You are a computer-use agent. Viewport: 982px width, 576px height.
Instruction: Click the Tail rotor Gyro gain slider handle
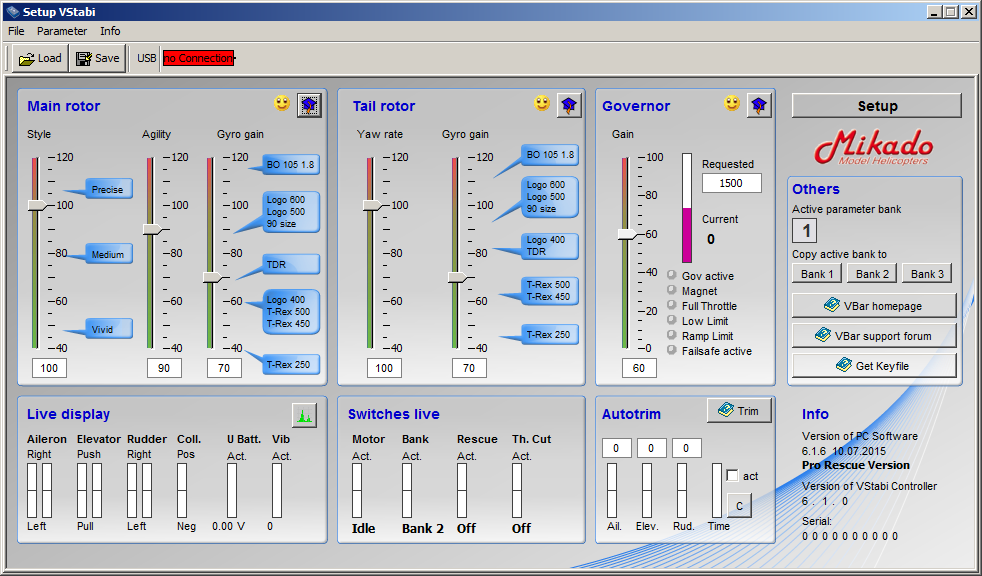pyautogui.click(x=458, y=277)
